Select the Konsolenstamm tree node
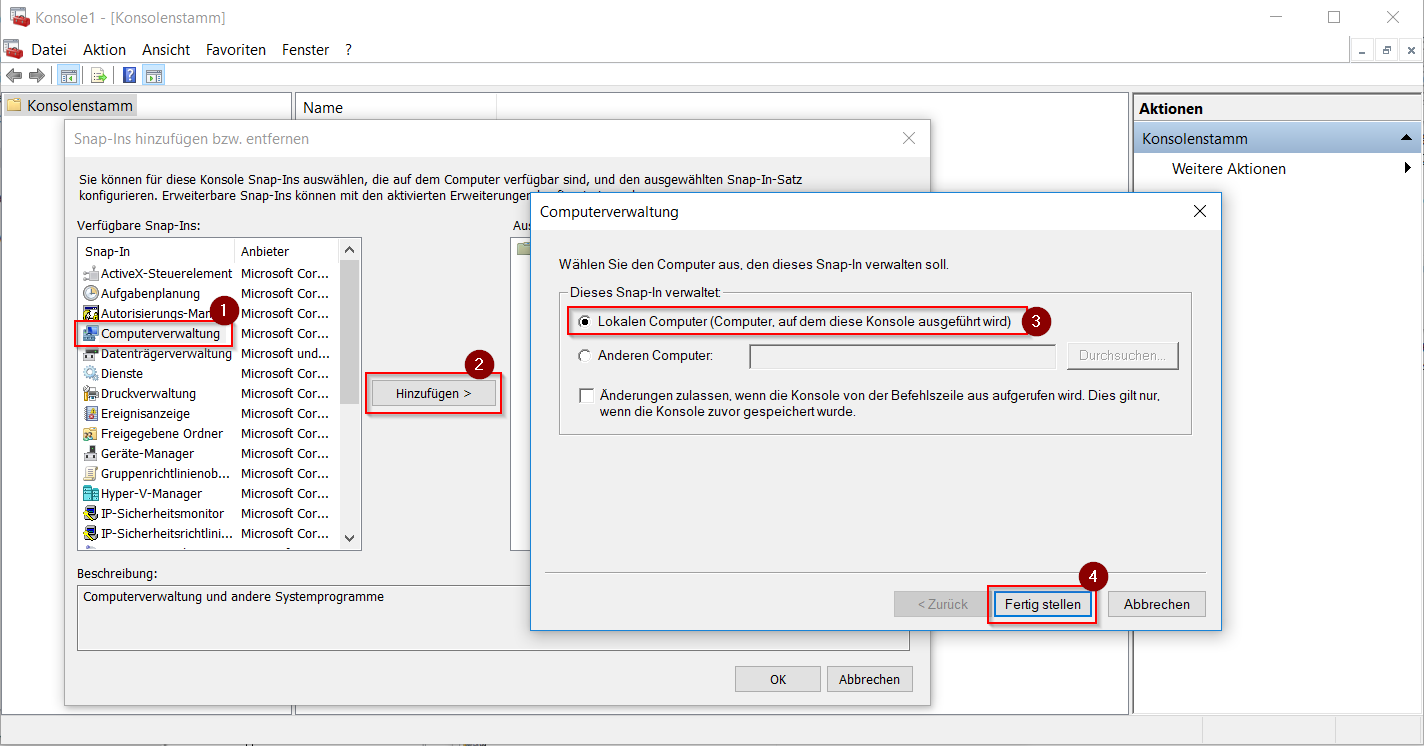1424x746 pixels. (x=79, y=105)
